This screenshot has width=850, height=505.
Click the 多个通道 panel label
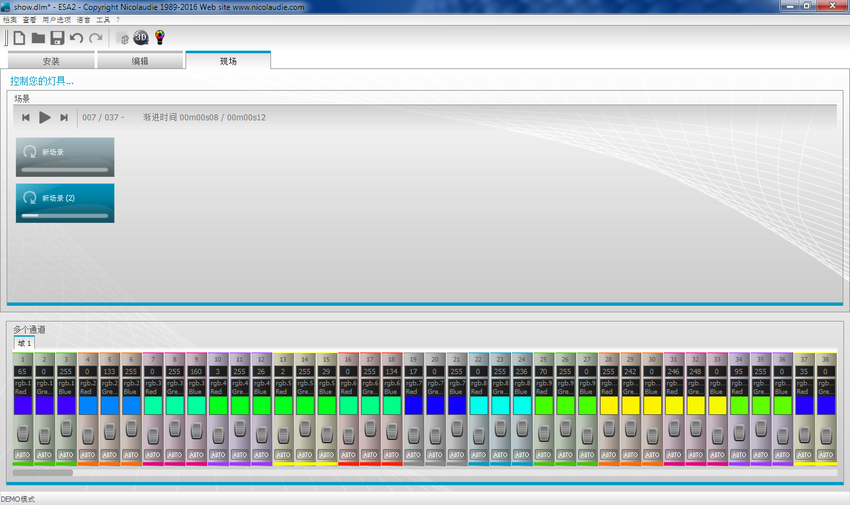coord(29,329)
